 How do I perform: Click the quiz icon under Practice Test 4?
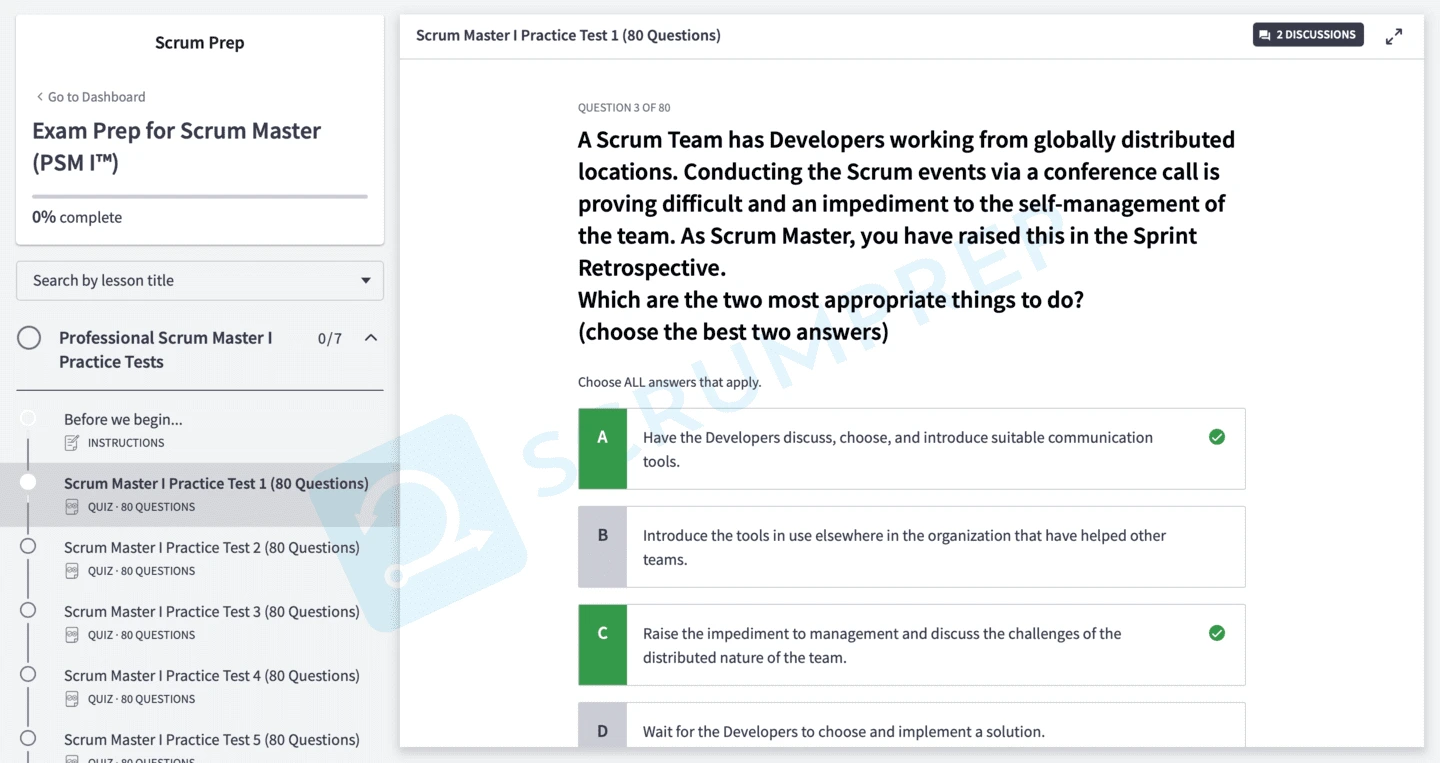[x=72, y=699]
